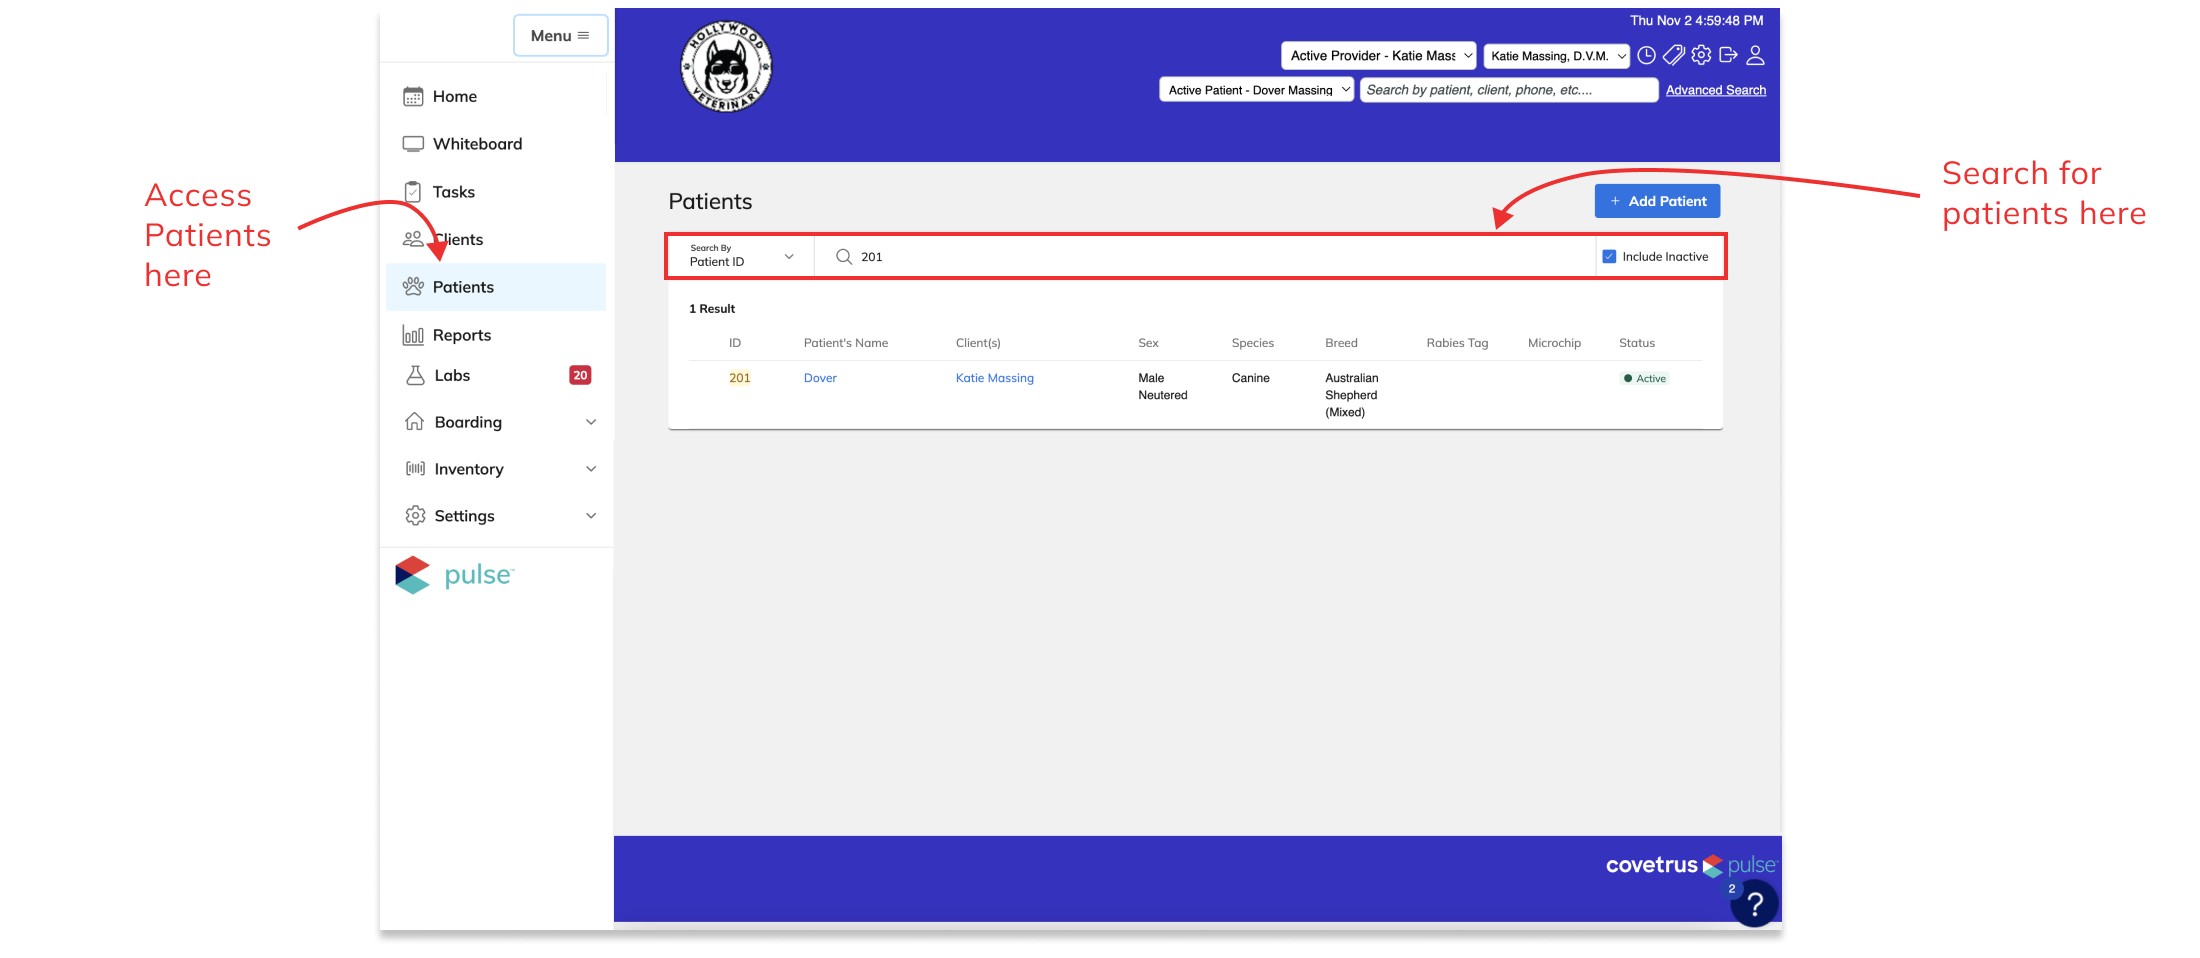Open the user profile icon in header
The image size is (2200, 958).
tap(1755, 56)
